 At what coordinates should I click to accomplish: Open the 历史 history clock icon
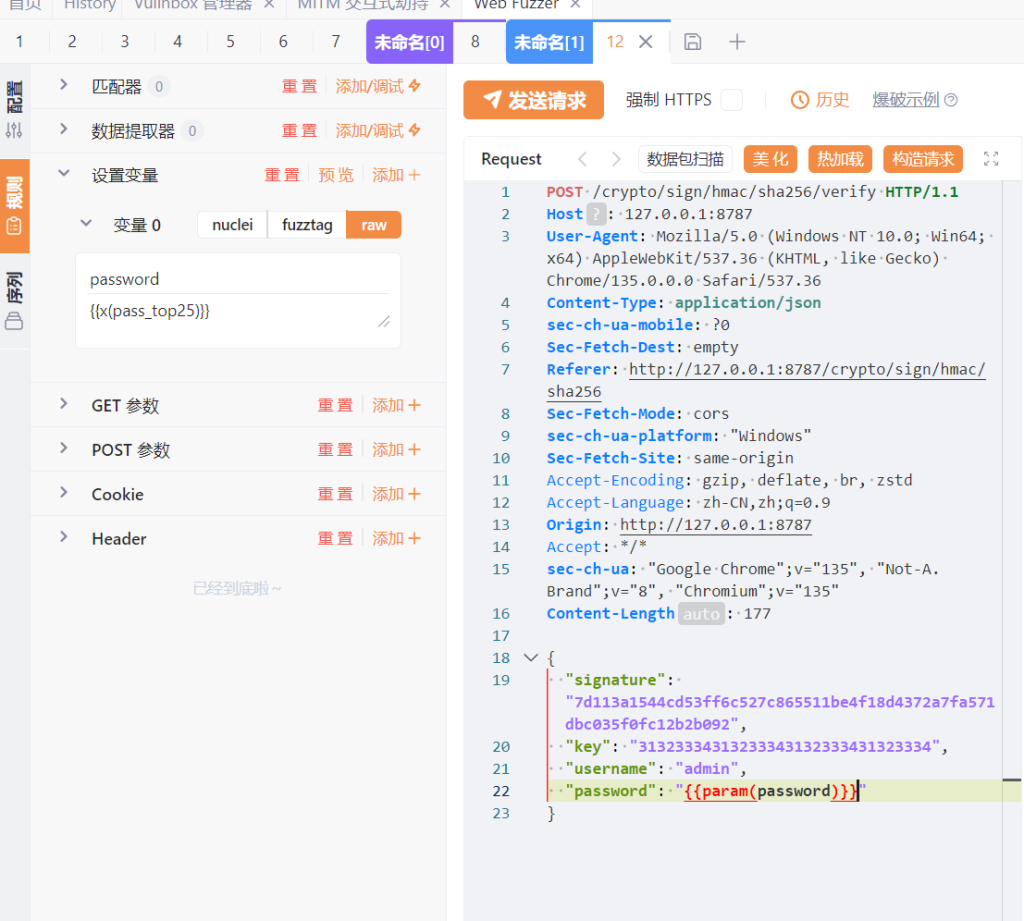(x=800, y=100)
